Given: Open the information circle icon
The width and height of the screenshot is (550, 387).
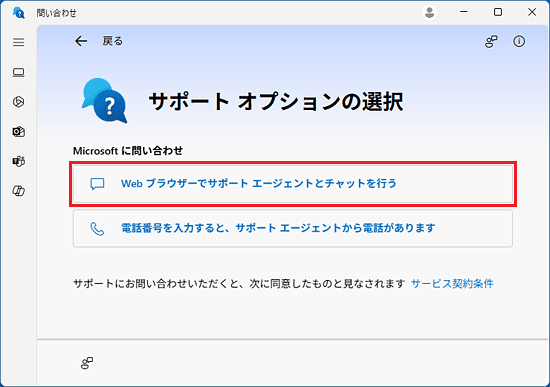Looking at the screenshot, I should click(x=519, y=41).
